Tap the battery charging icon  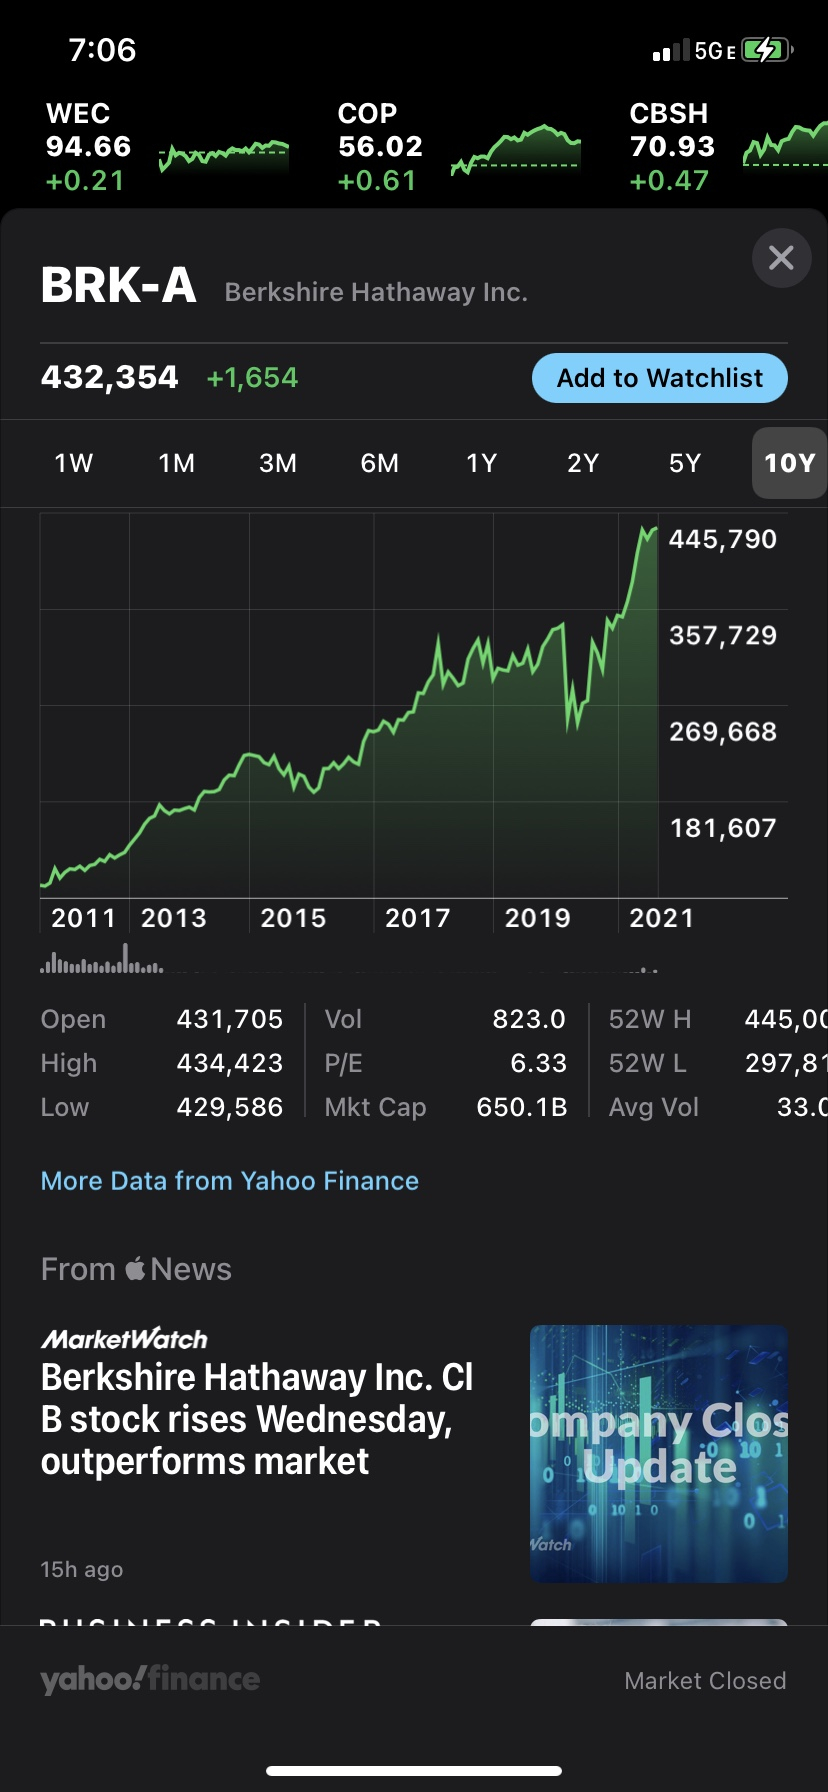coord(768,50)
